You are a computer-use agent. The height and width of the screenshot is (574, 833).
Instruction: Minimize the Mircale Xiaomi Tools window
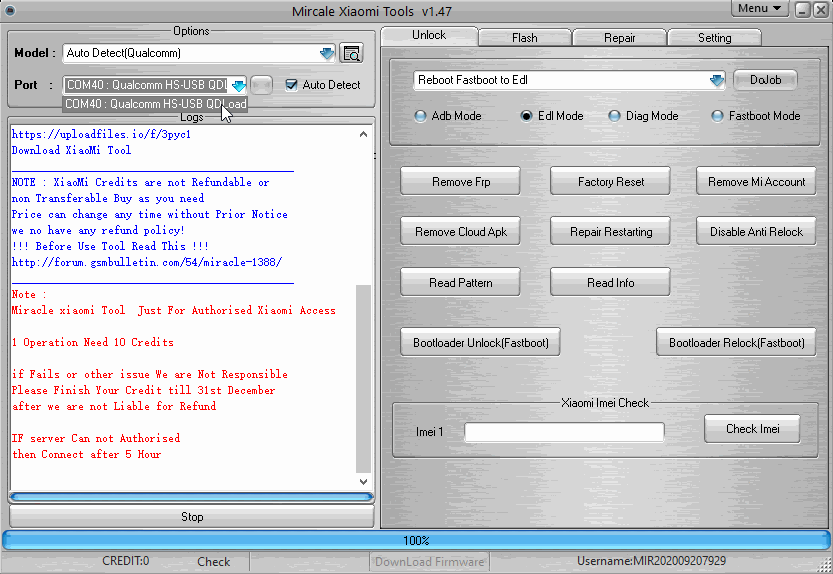[x=802, y=10]
